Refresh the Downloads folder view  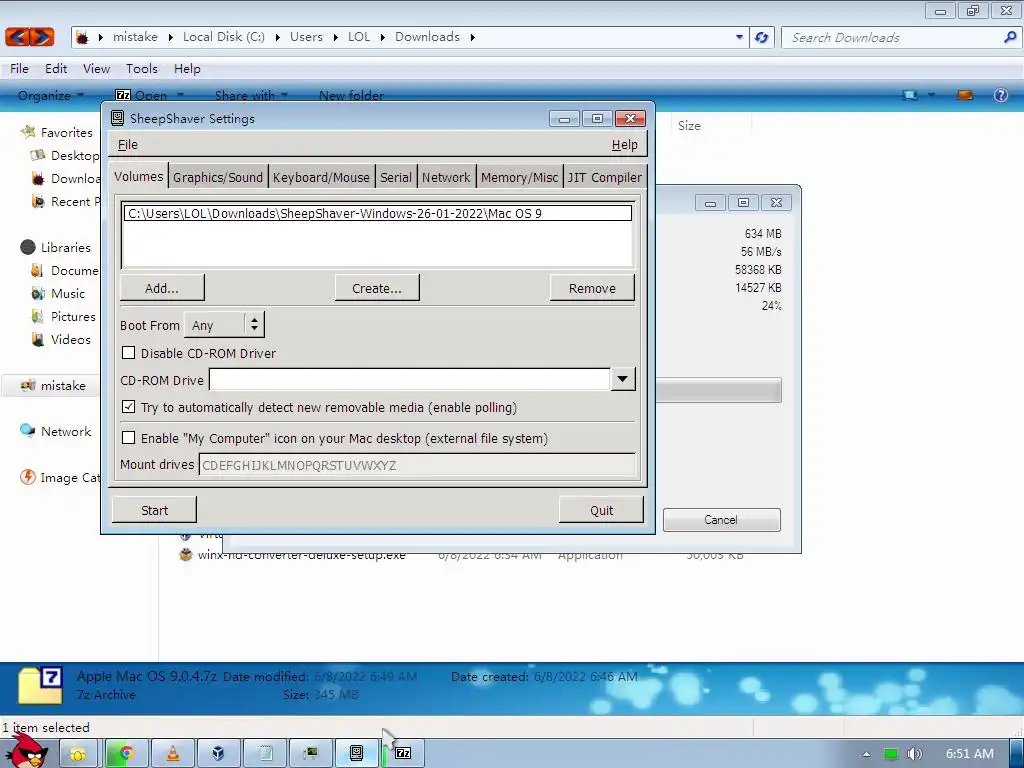[x=761, y=37]
